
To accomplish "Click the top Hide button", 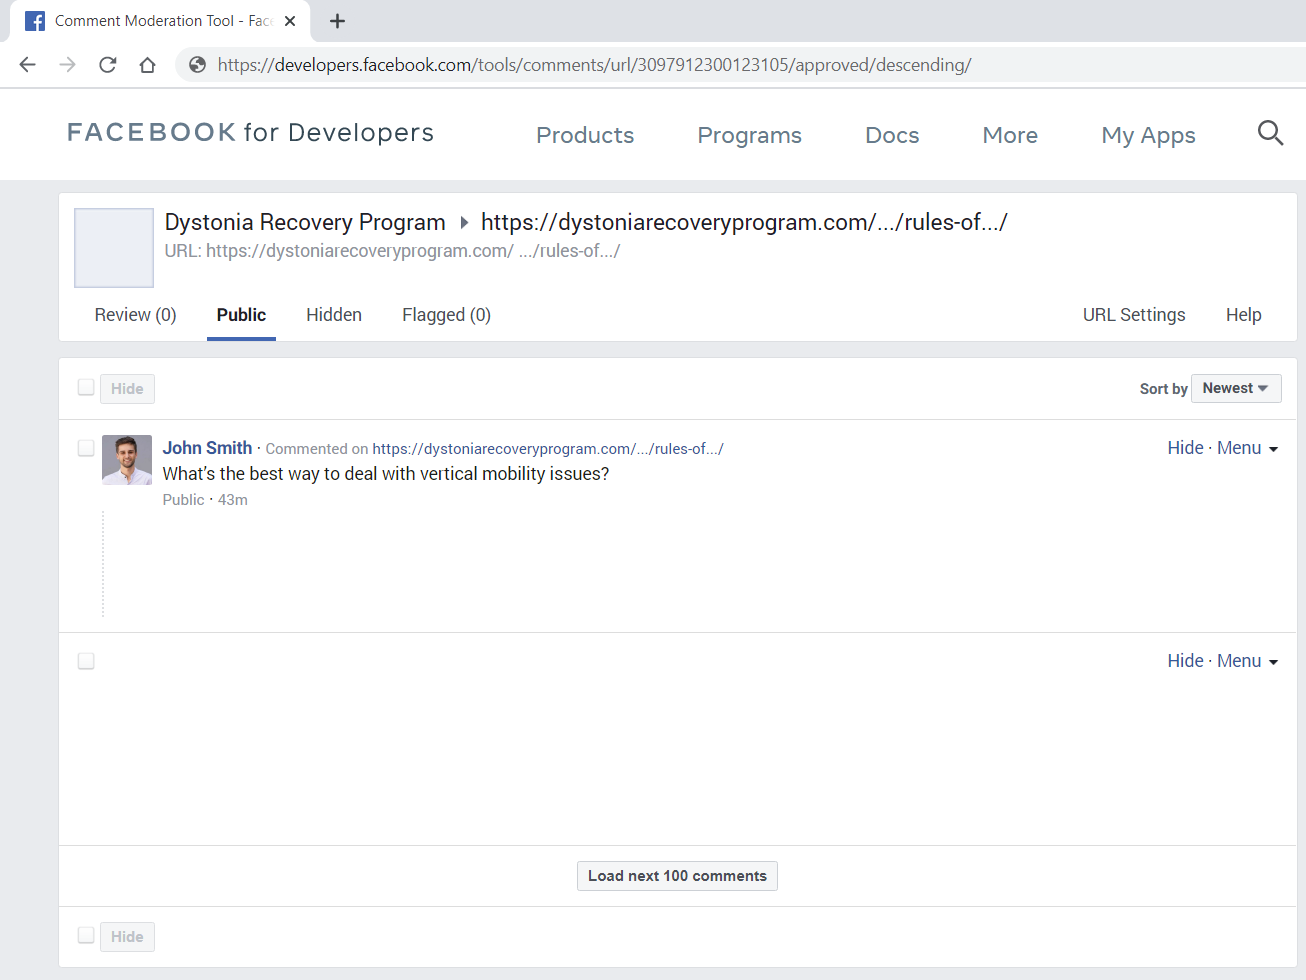I will click(x=127, y=388).
